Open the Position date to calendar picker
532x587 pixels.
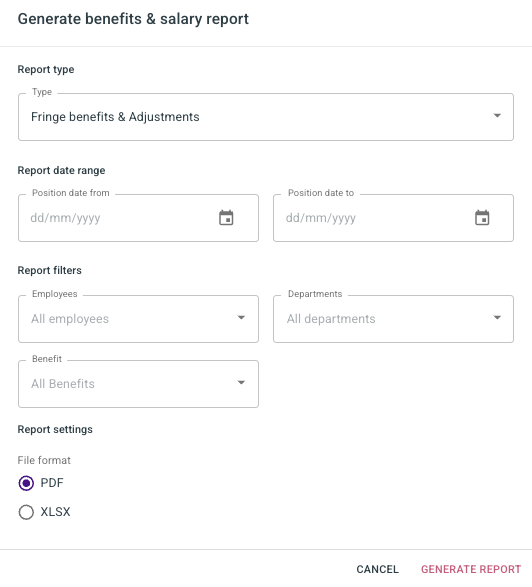click(x=482, y=218)
